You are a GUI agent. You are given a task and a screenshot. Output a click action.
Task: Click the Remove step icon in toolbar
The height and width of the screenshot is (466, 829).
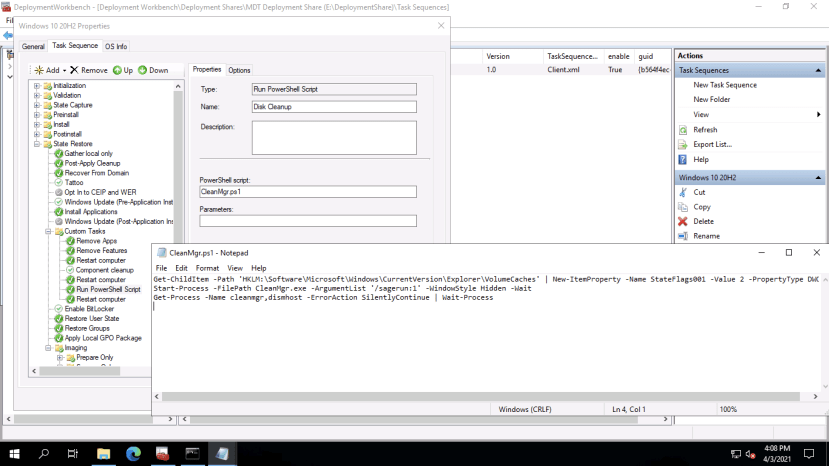coord(74,70)
